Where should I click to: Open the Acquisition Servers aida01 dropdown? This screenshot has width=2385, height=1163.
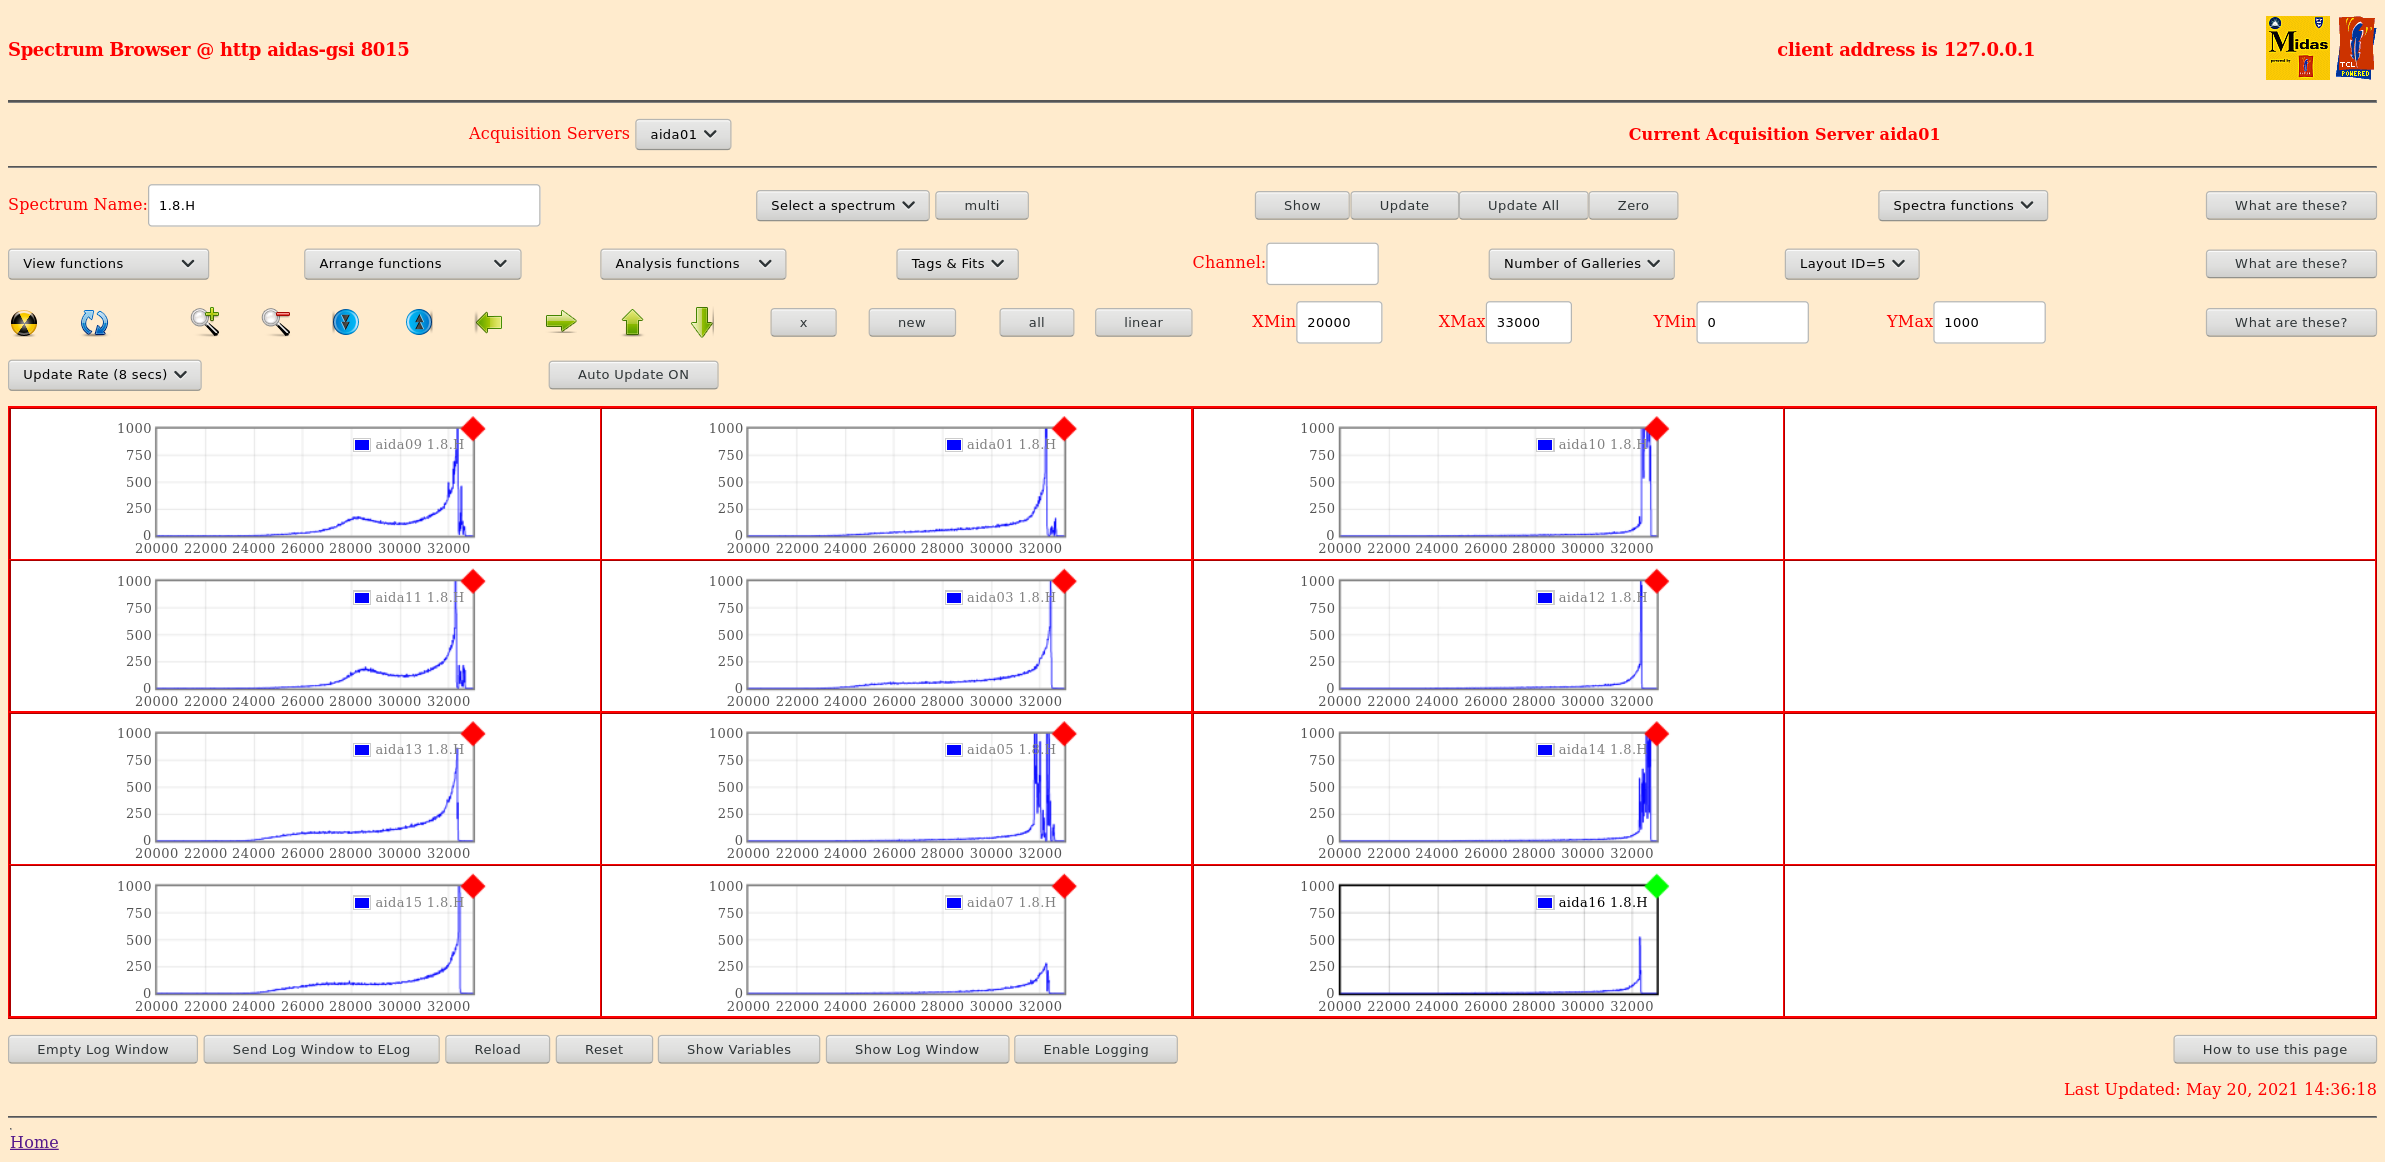click(683, 135)
